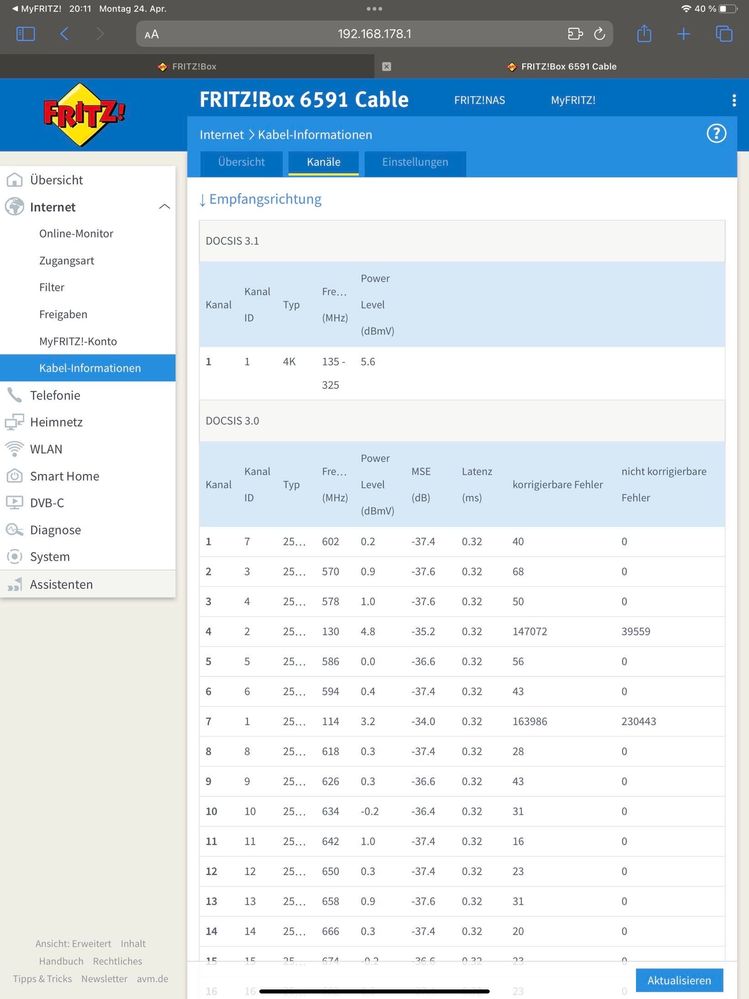Click the Internet globe icon
Screen dimensions: 749x999
[14, 207]
